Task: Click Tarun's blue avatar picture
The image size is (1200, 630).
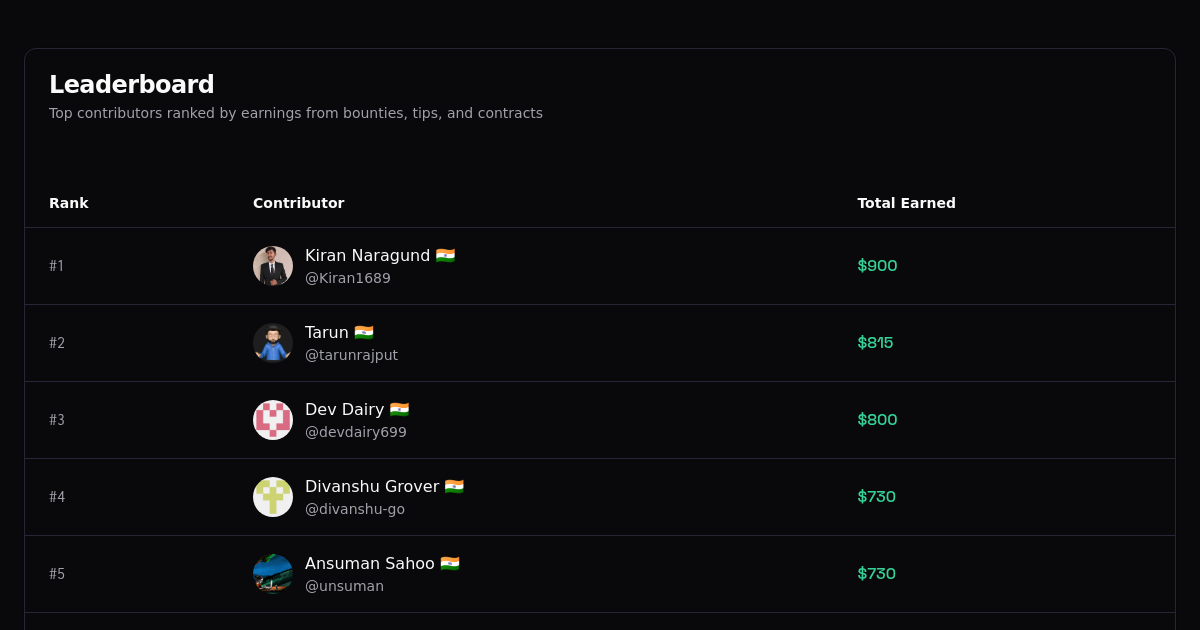Action: (272, 343)
